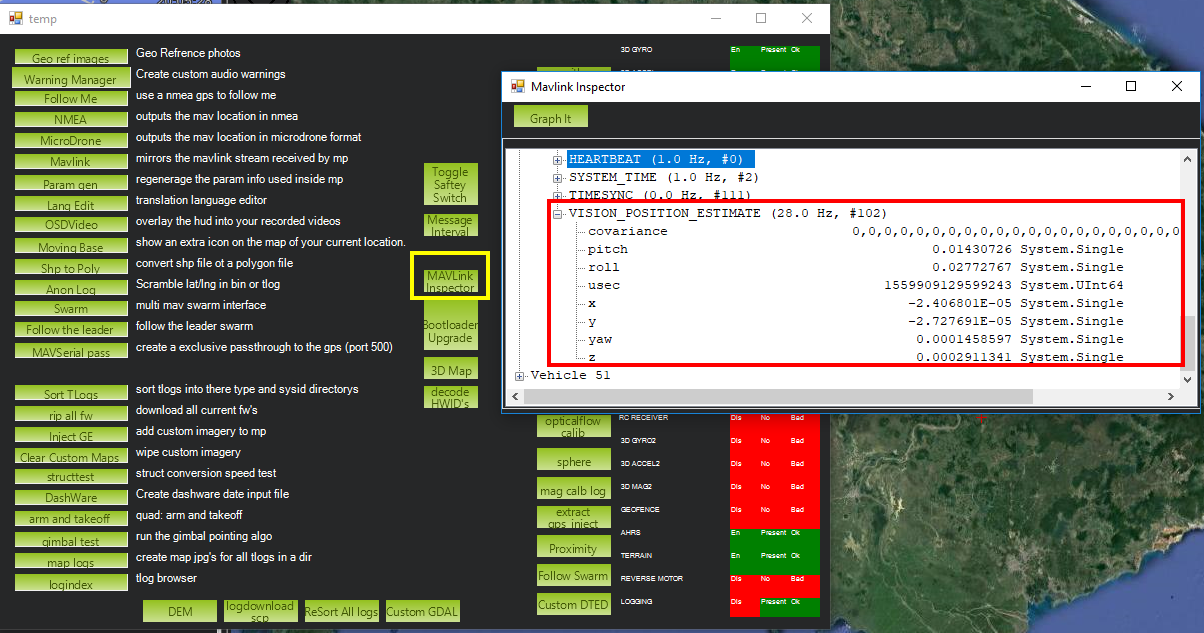Image resolution: width=1204 pixels, height=633 pixels.
Task: Click ReSort All logs
Action: tap(341, 610)
